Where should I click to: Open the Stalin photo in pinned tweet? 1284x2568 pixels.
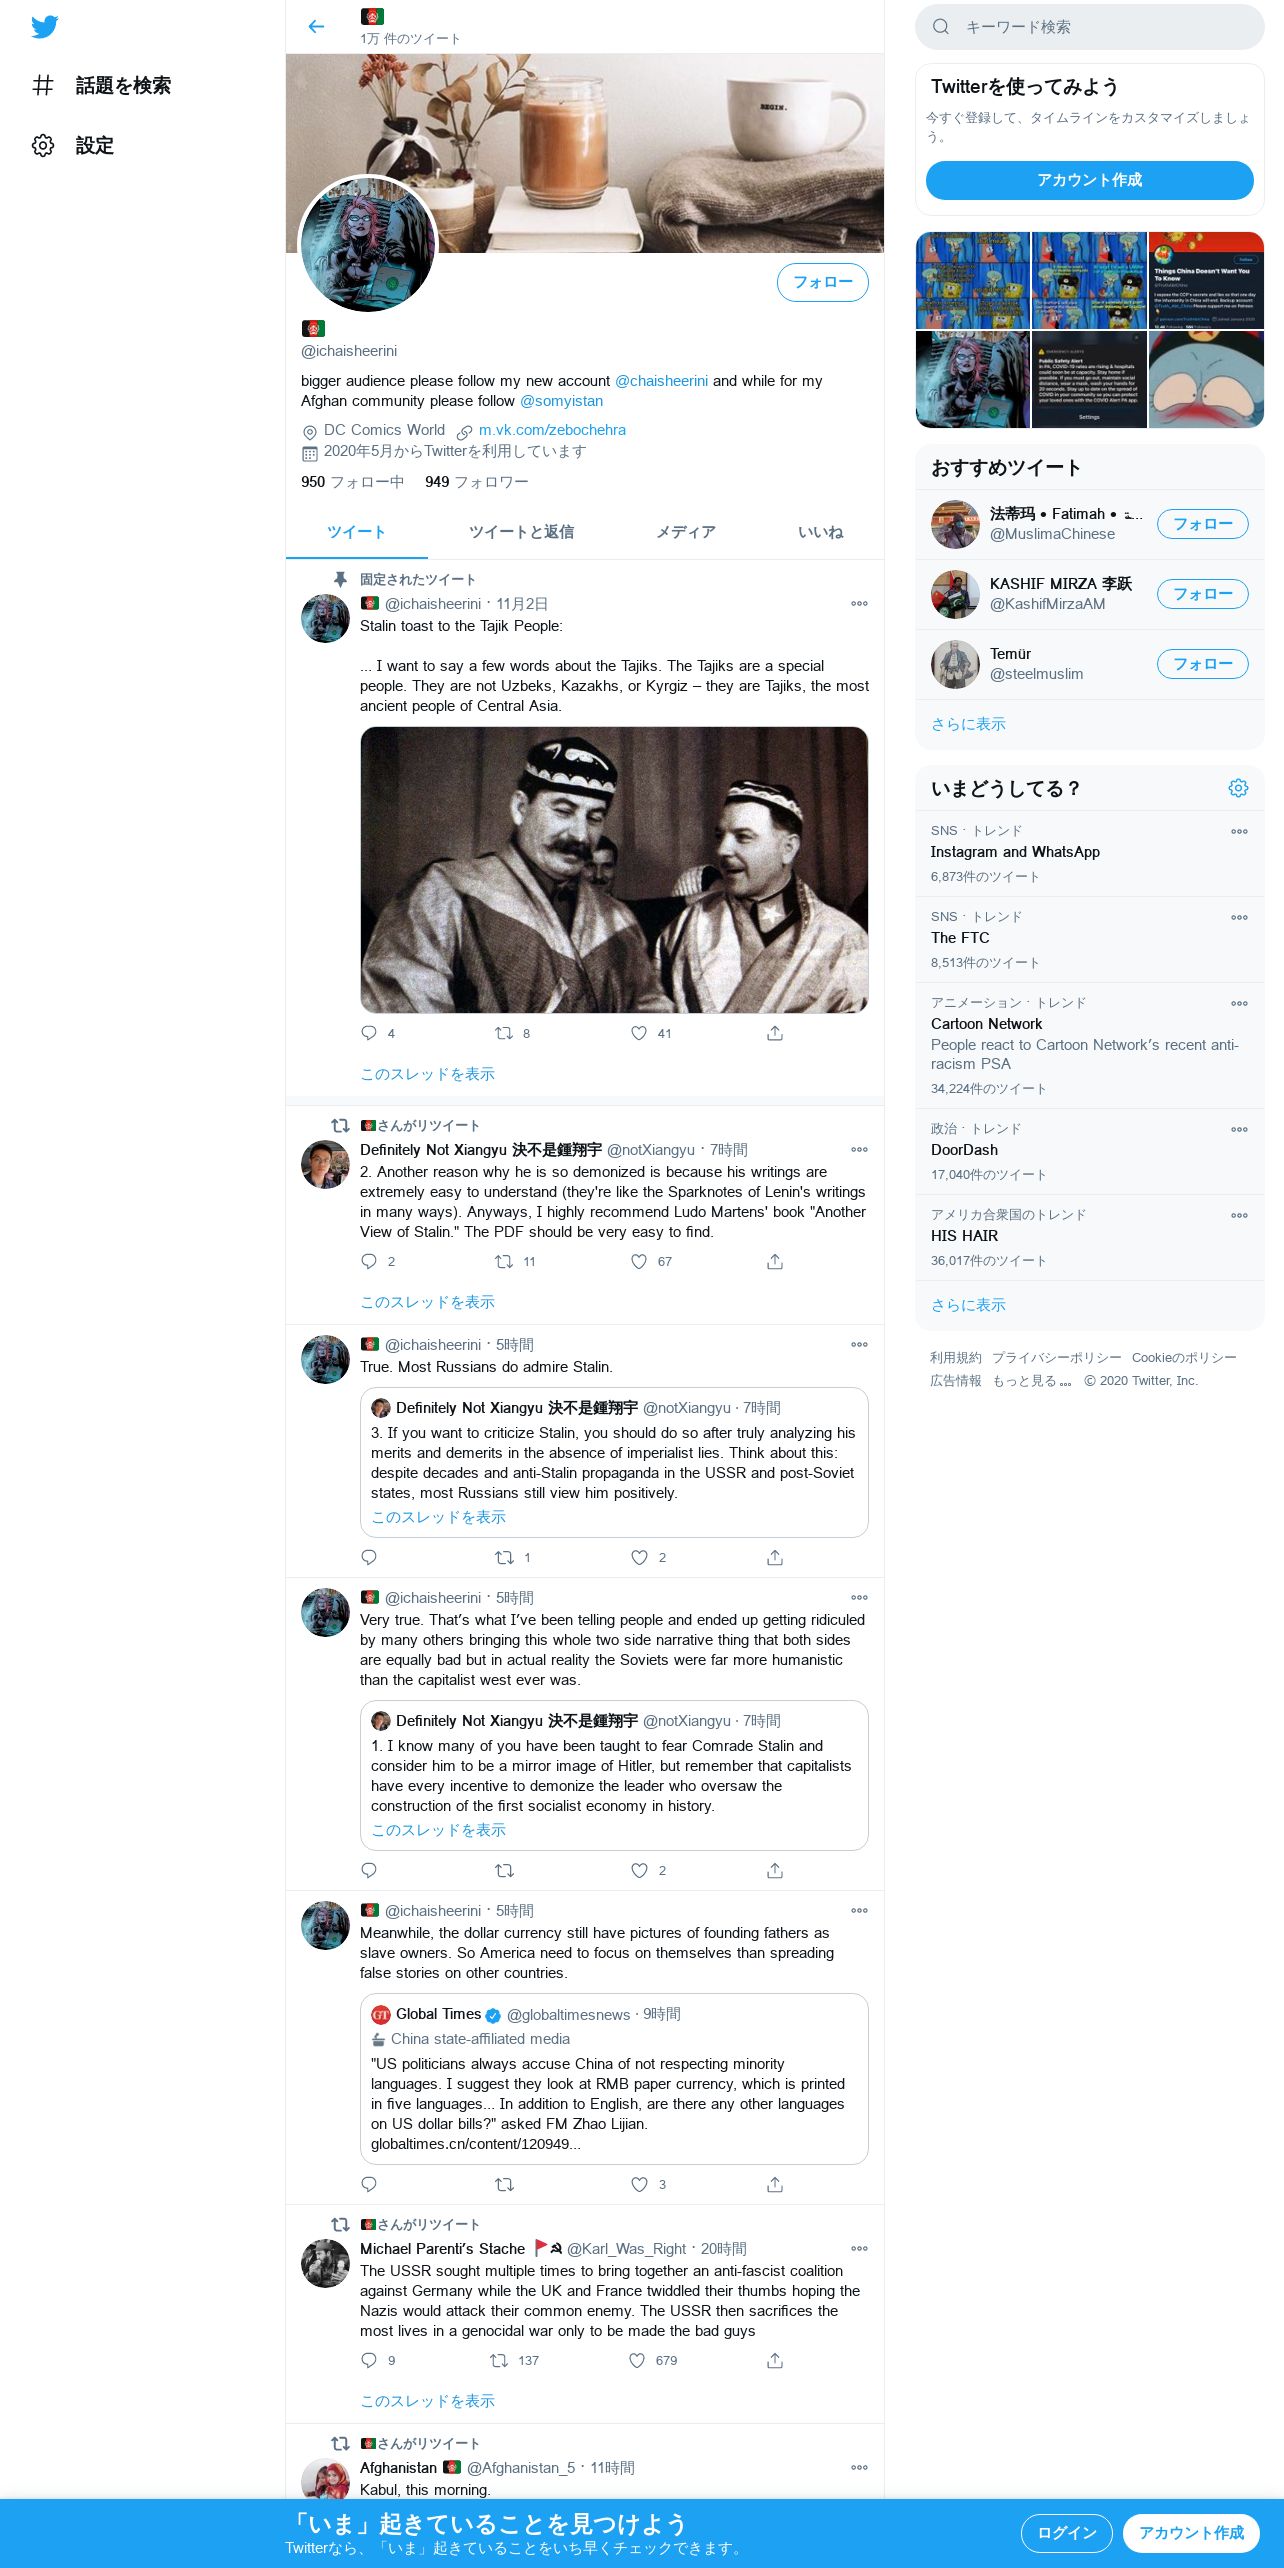pyautogui.click(x=614, y=870)
